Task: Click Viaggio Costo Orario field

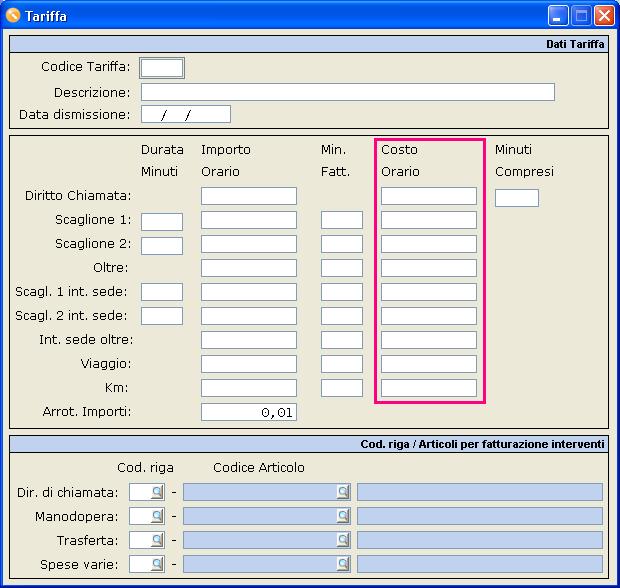Action: coord(429,364)
